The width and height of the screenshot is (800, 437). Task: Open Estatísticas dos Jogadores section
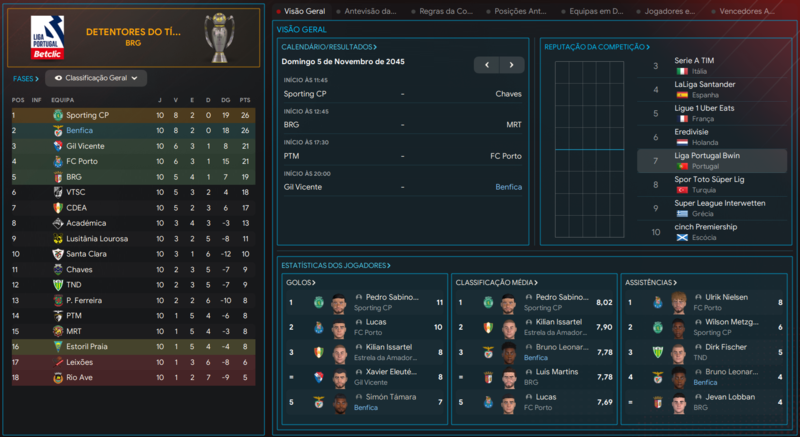tap(336, 265)
